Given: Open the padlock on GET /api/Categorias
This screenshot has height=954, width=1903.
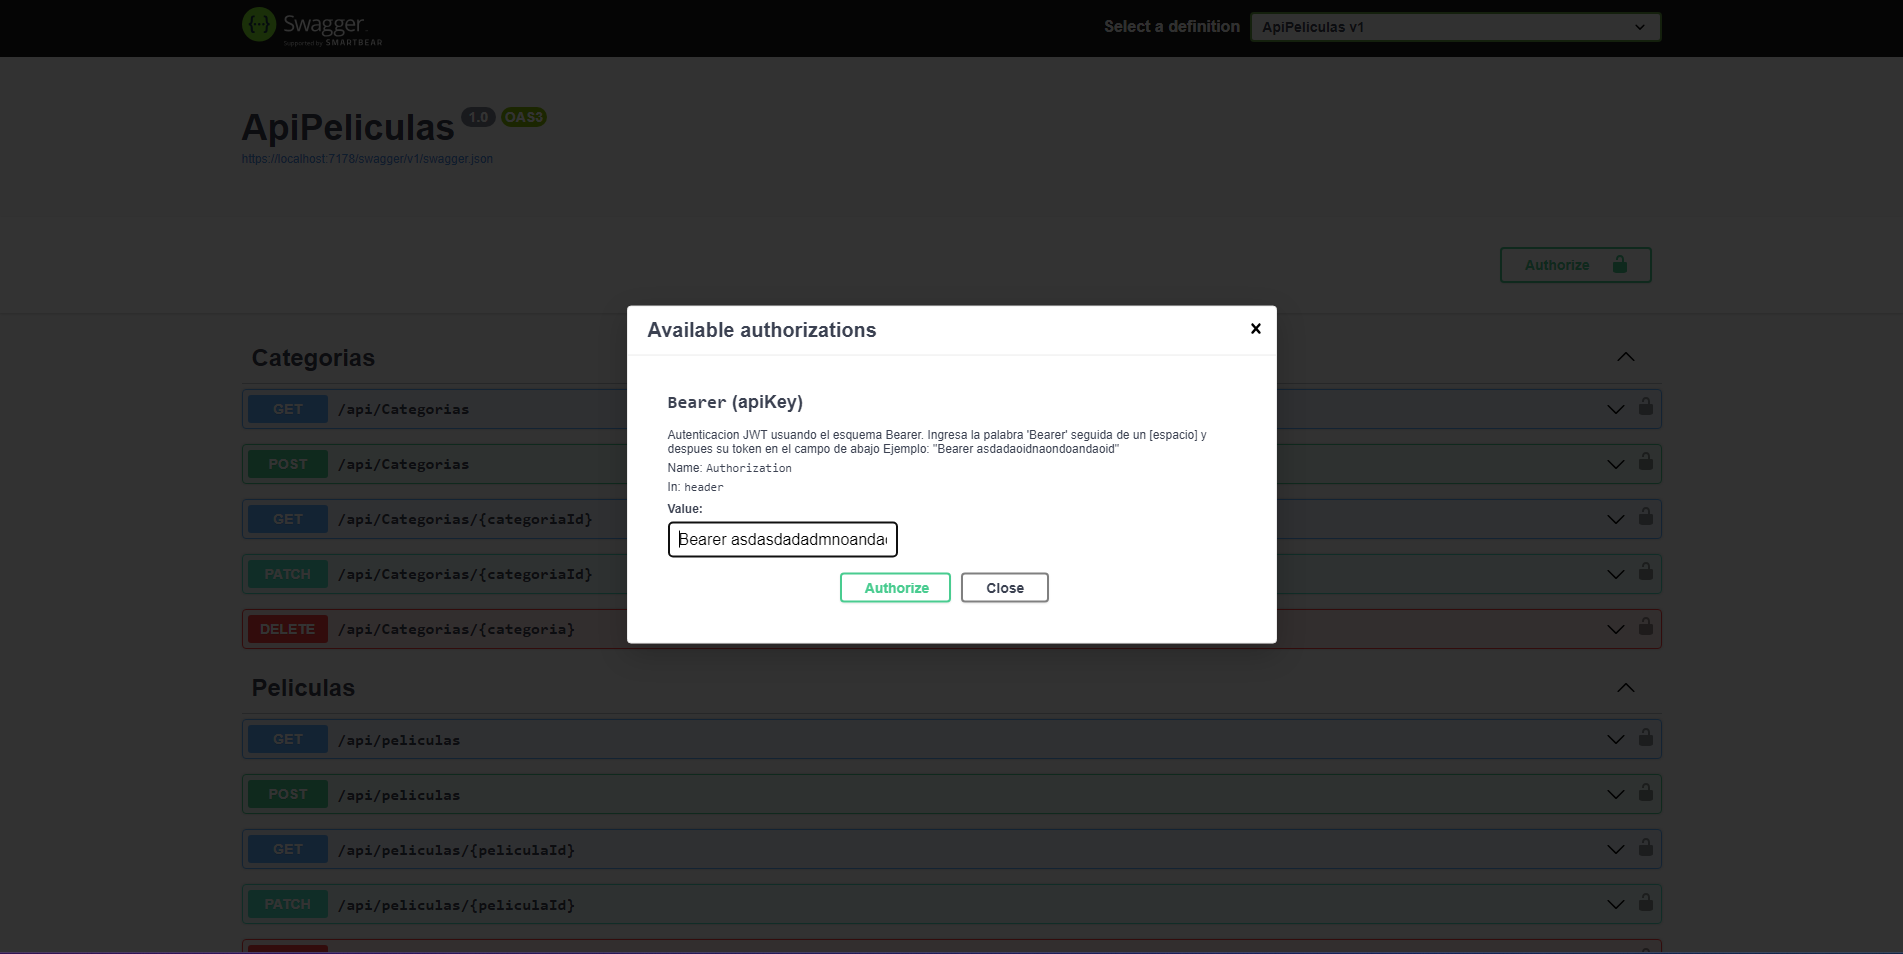Looking at the screenshot, I should click(1645, 408).
